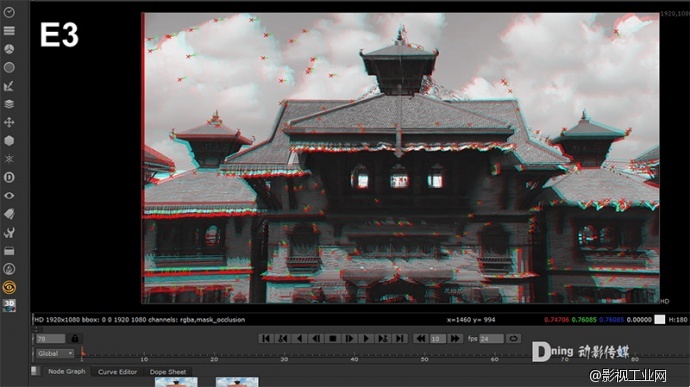Open the MetaData nodes menu (tag icon)

click(x=9, y=214)
